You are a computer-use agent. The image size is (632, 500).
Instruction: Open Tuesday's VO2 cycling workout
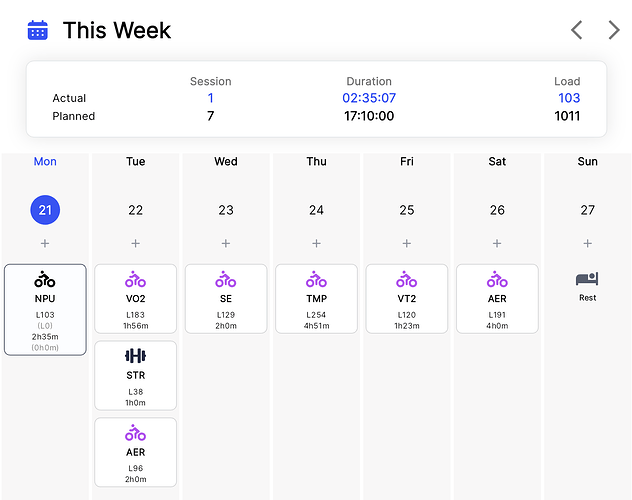click(135, 299)
